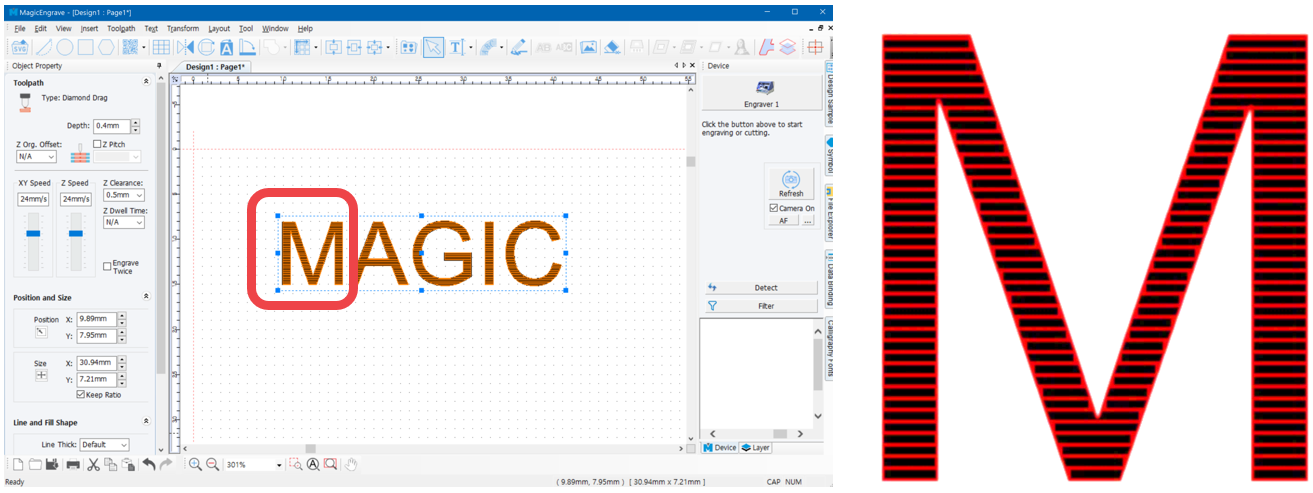The width and height of the screenshot is (1313, 493).
Task: Toggle the Engrave Twice checkbox
Action: click(x=107, y=266)
